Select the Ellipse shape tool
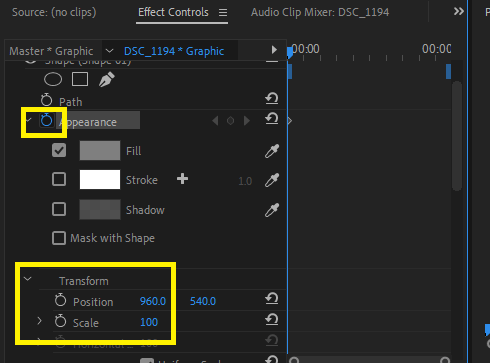 53,80
